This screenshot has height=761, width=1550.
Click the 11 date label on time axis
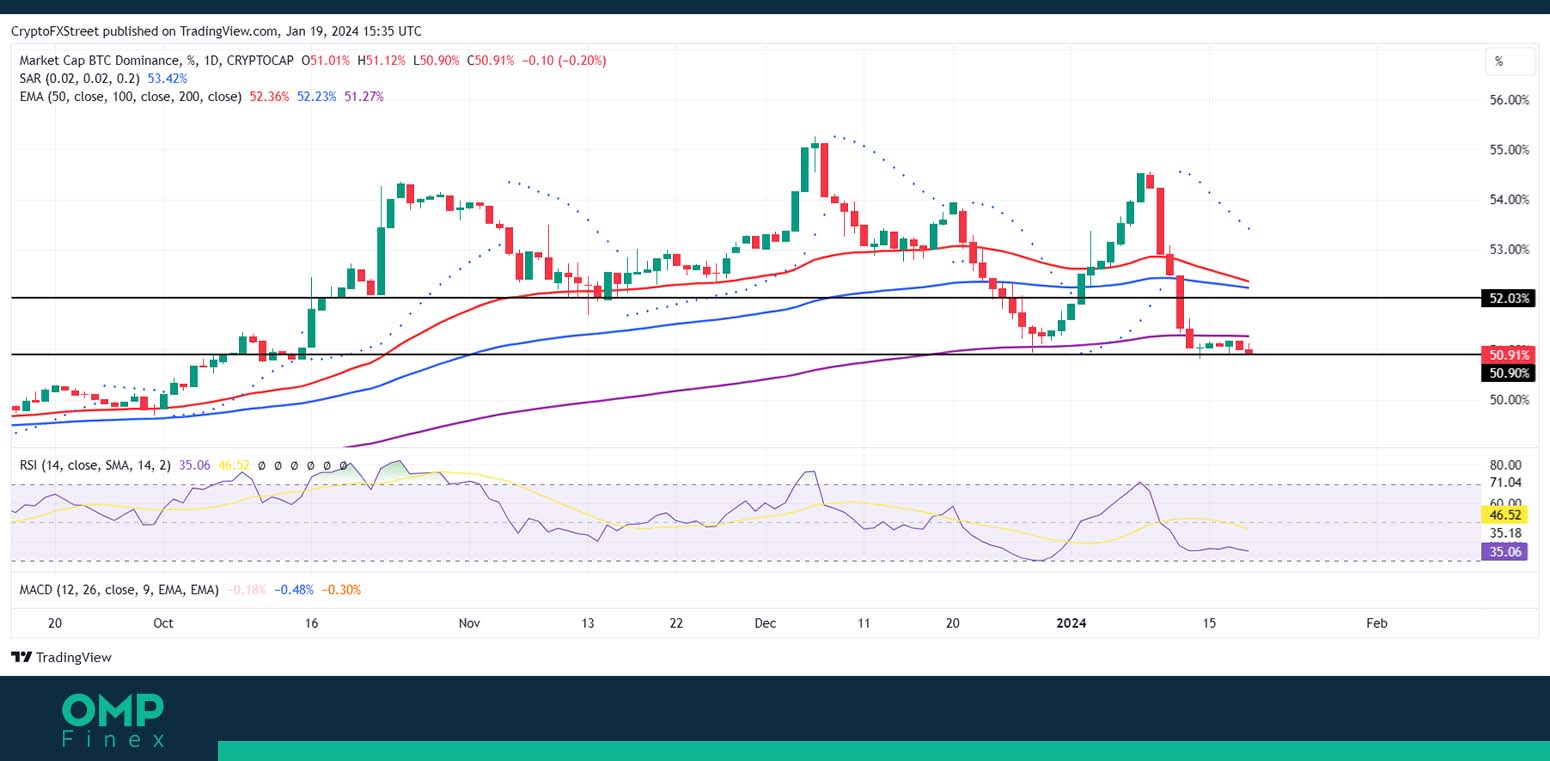864,623
